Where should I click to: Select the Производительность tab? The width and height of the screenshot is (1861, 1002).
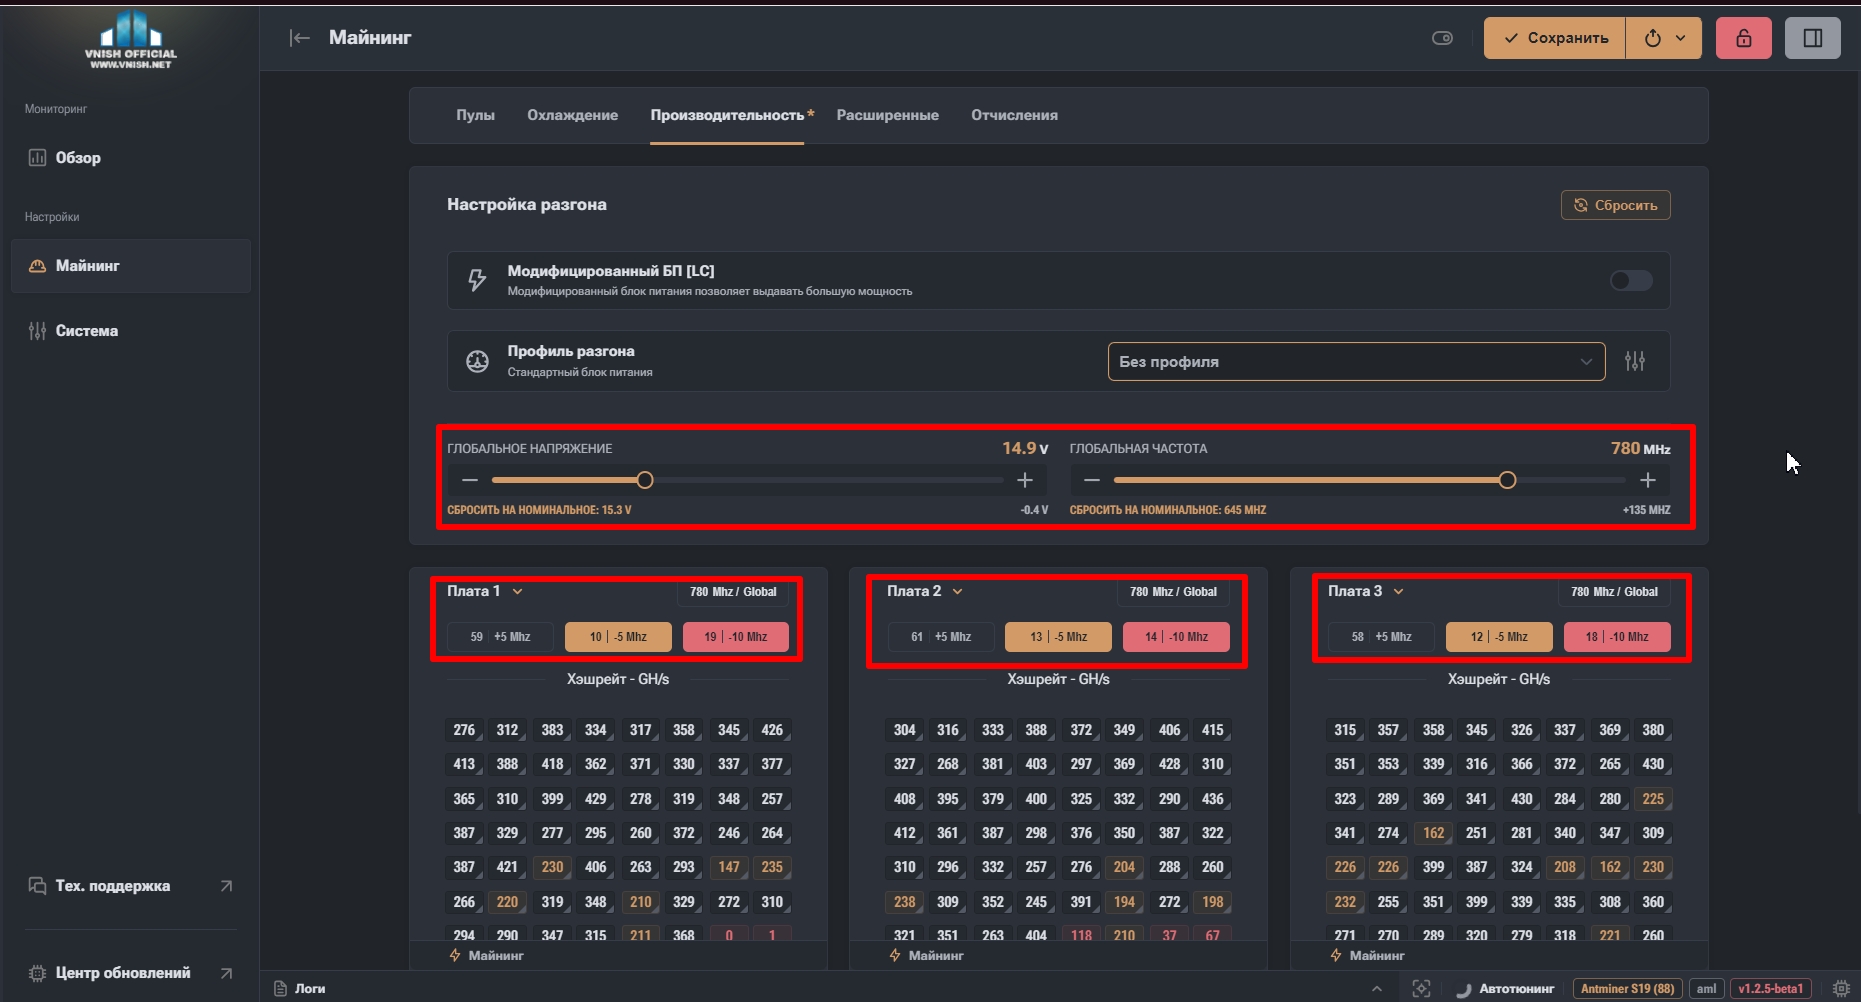click(x=727, y=115)
